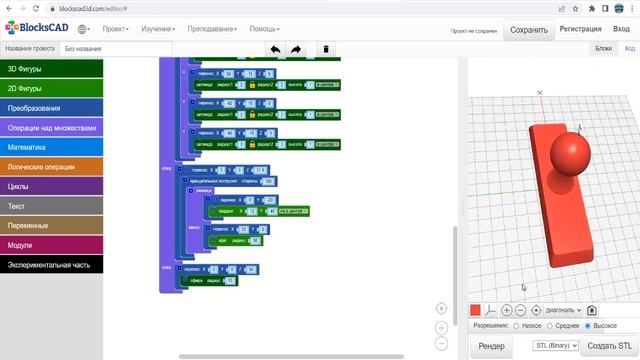Reset the 3D view with target icon

pyautogui.click(x=536, y=311)
